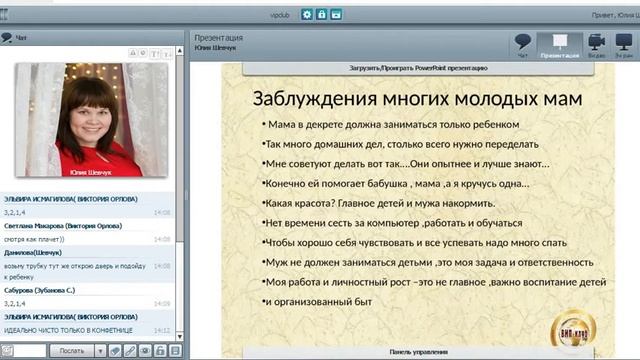Image resolution: width=640 pixels, height=360 pixels.
Task: Click the window layout icon in top bar
Action: (336, 15)
